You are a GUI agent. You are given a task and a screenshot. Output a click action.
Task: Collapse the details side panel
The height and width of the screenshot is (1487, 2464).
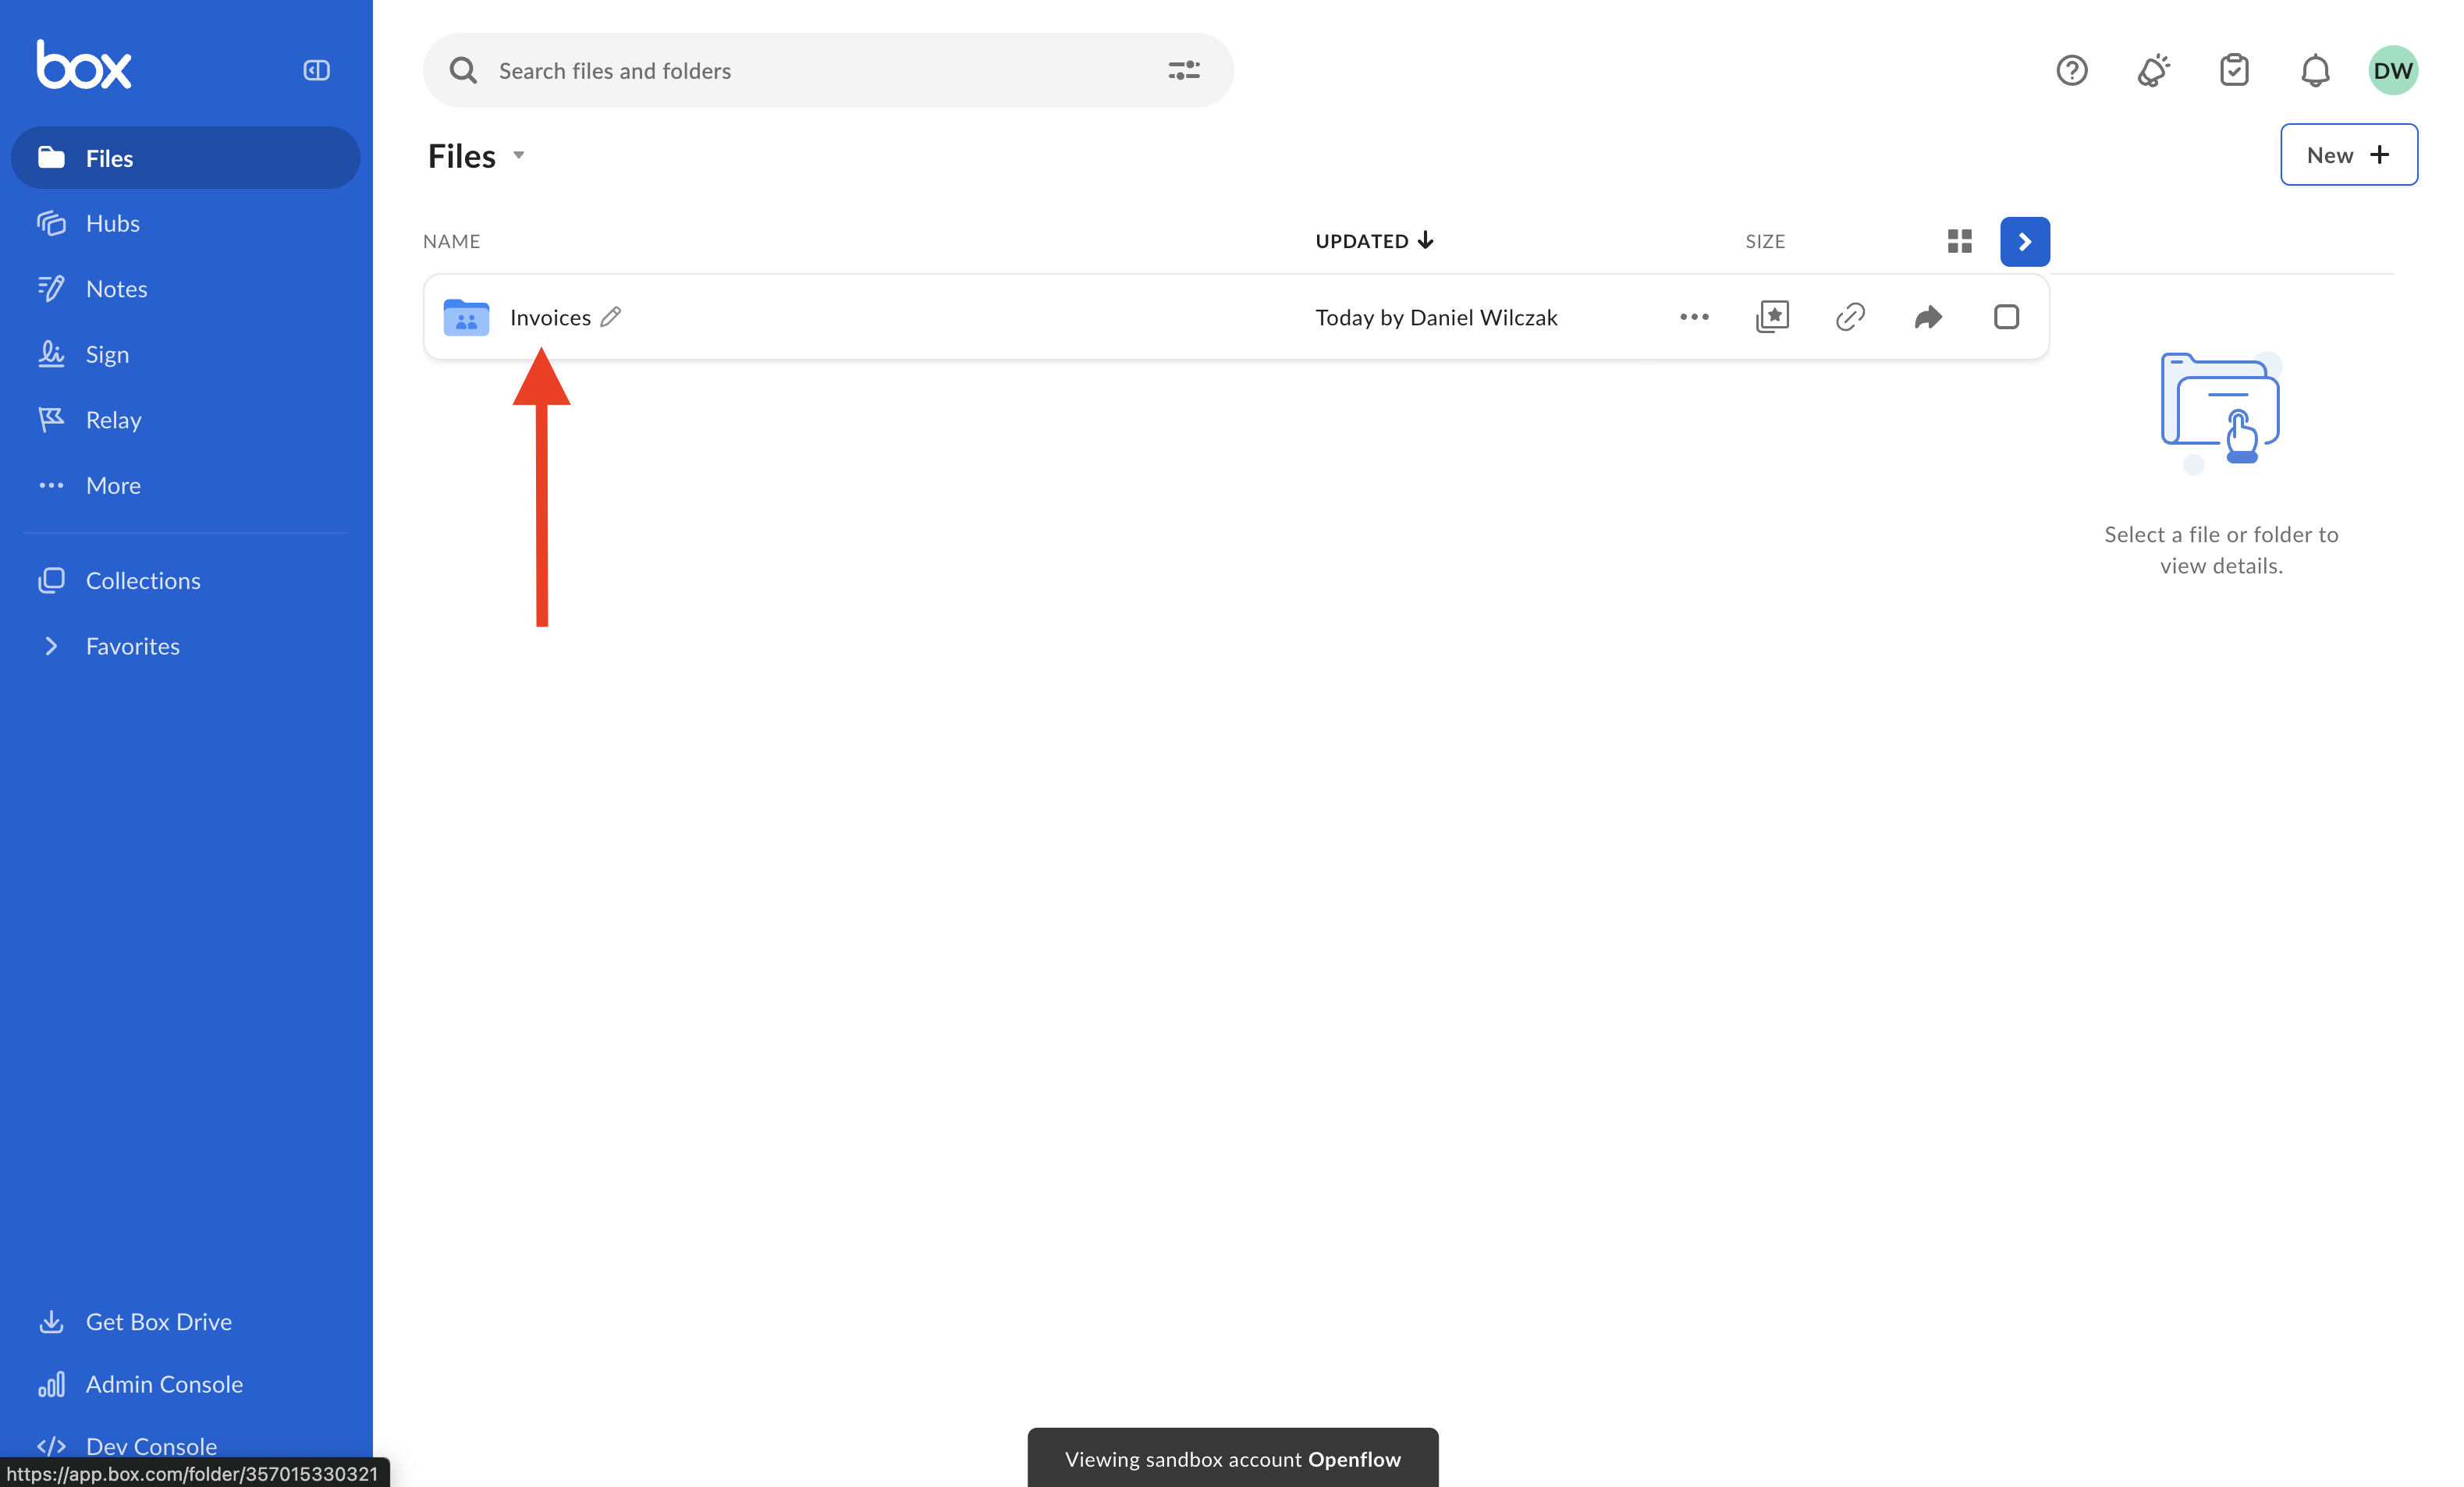click(2024, 241)
